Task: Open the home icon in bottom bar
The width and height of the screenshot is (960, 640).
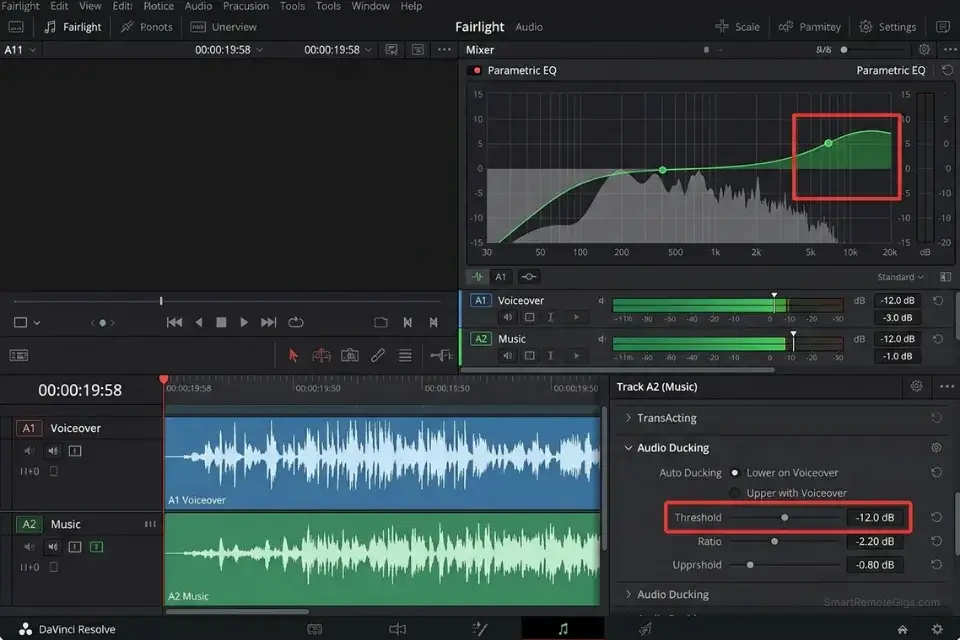Action: point(902,630)
